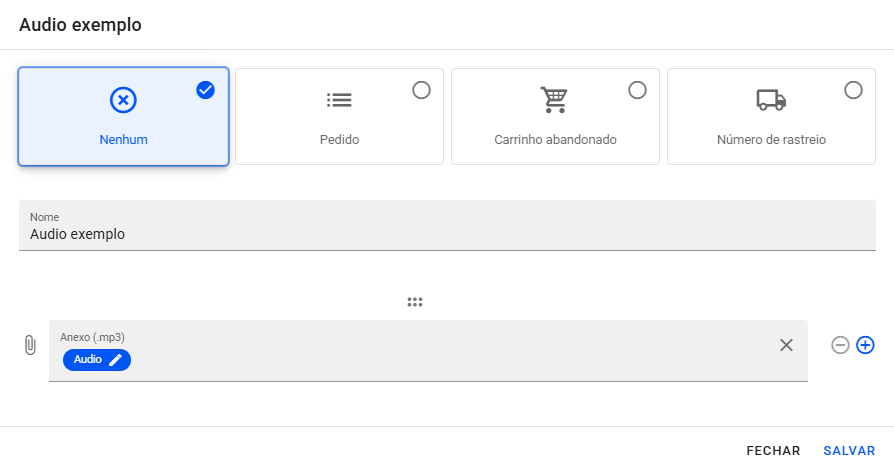Screen dimensions: 894x470
Task: Remove the attachment row with minus icon
Action: coord(840,345)
